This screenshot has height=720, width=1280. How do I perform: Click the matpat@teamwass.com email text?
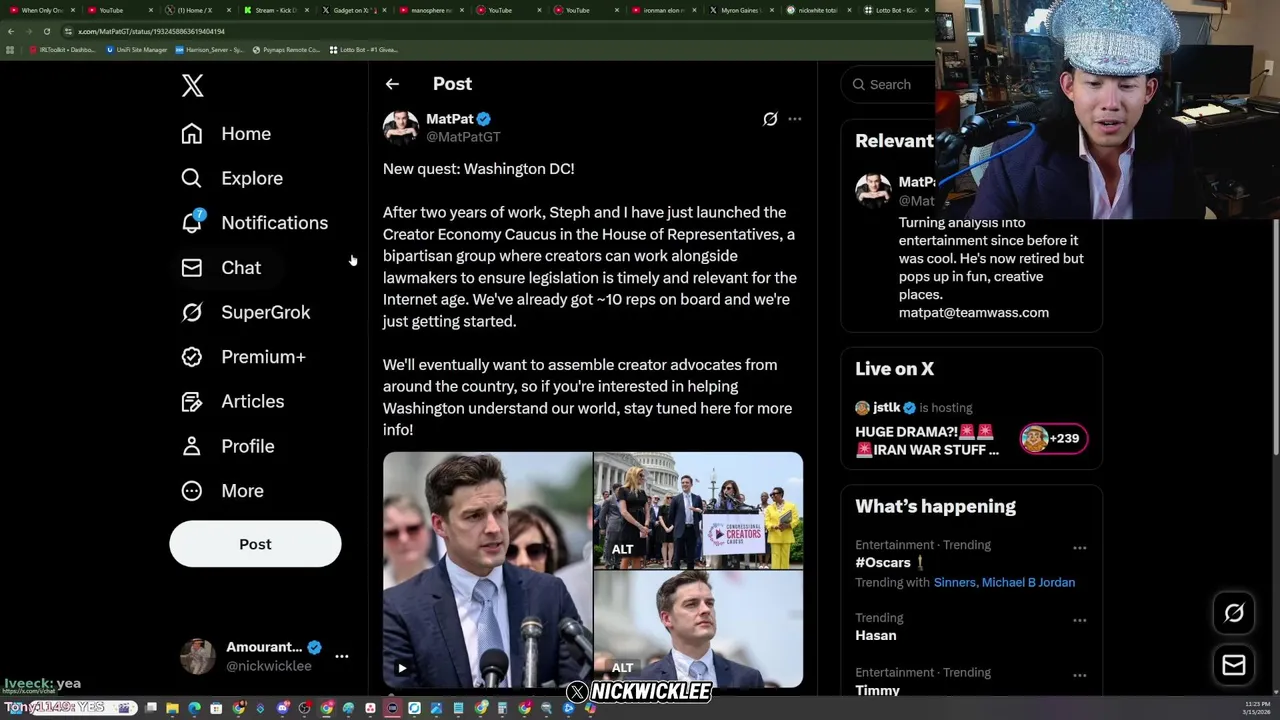[x=974, y=313]
